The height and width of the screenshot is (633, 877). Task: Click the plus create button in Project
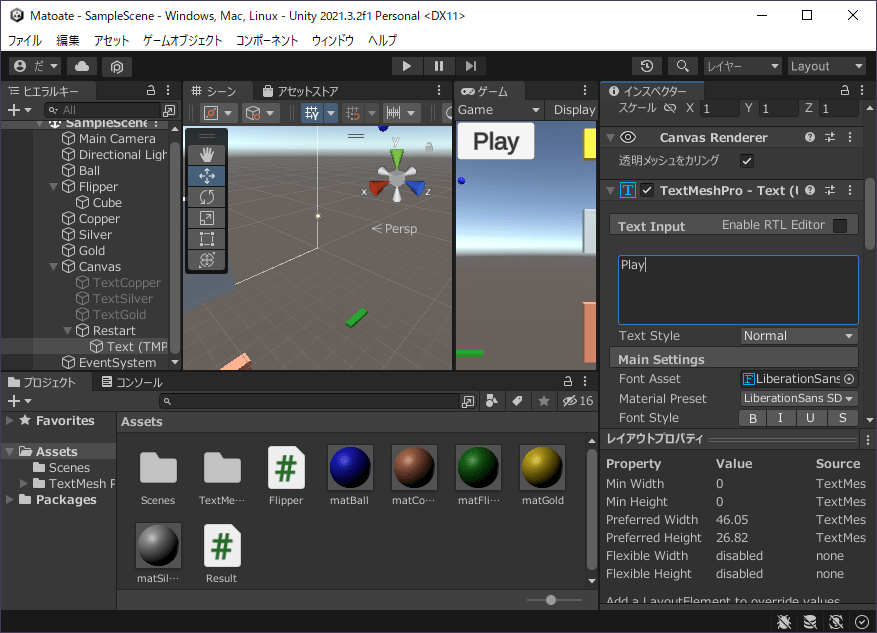(20, 401)
